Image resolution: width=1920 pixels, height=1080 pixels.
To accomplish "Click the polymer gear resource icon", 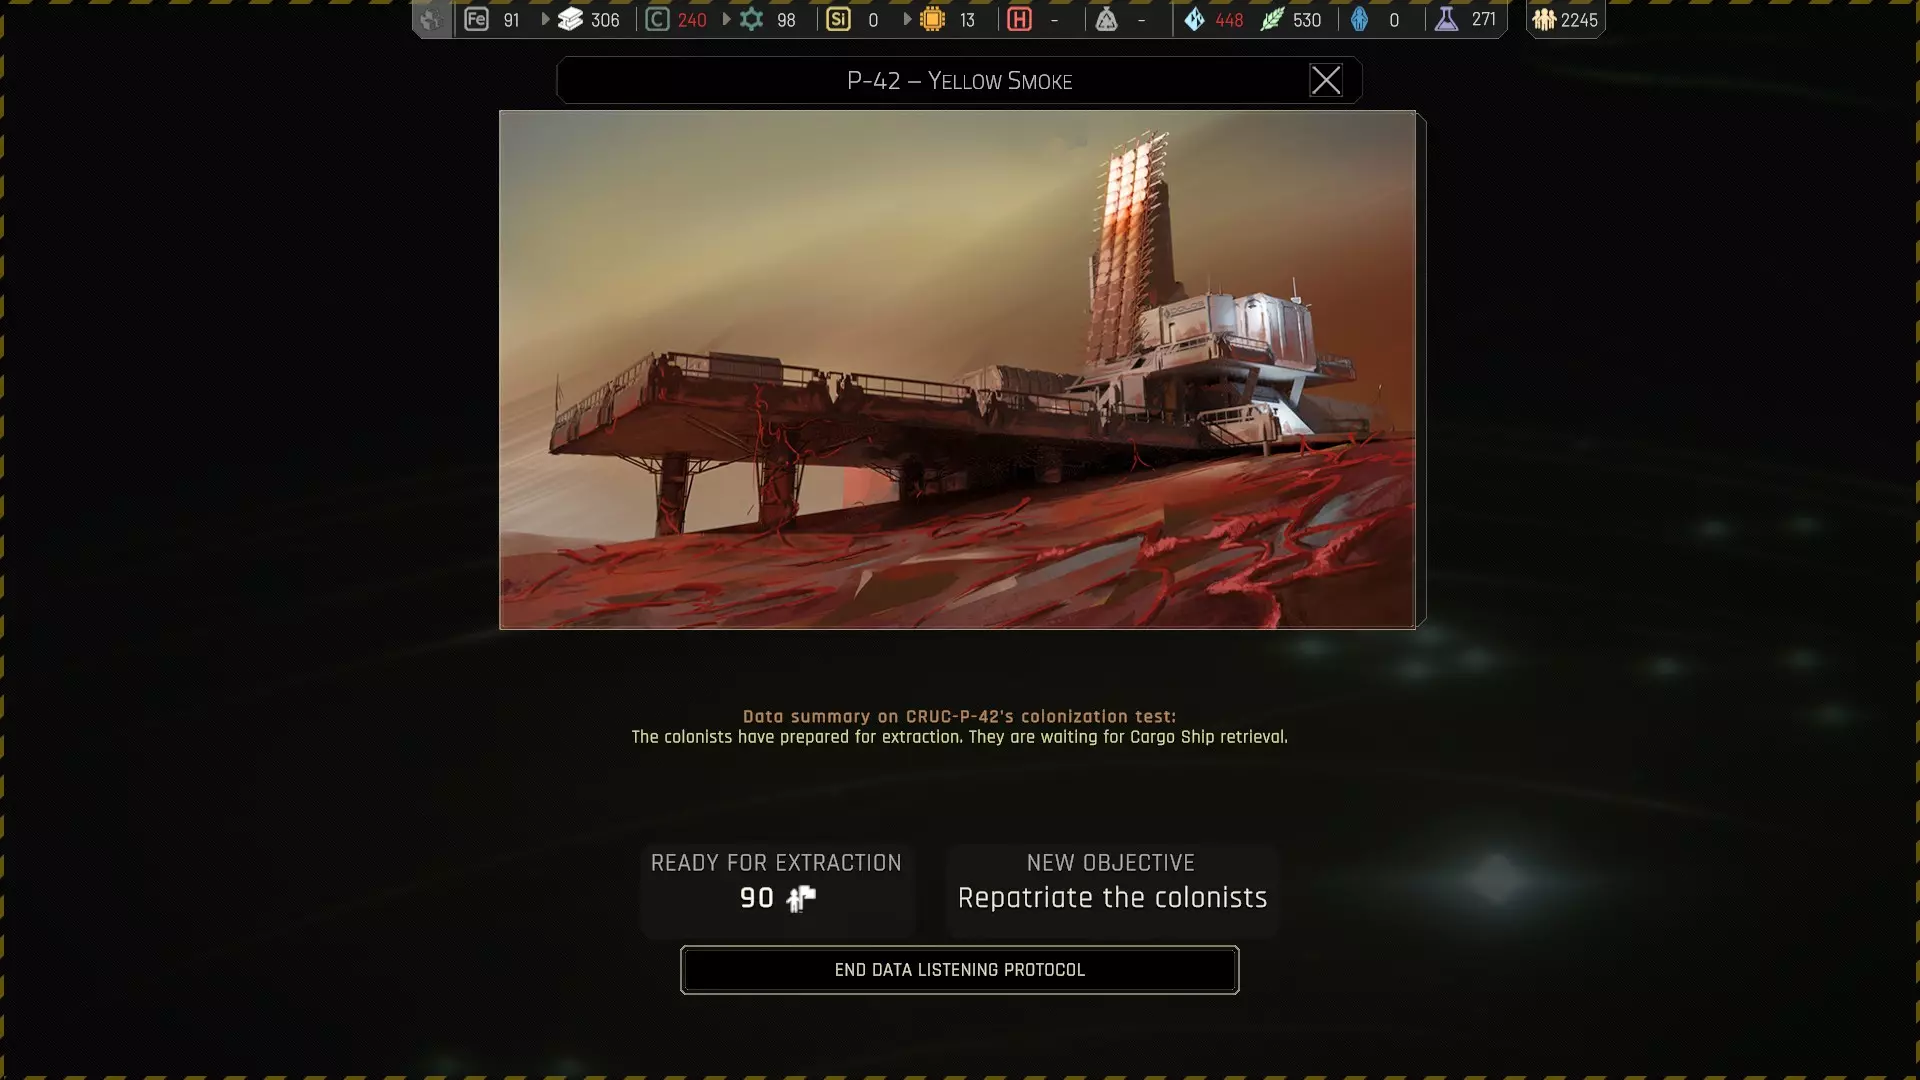I will pos(752,20).
